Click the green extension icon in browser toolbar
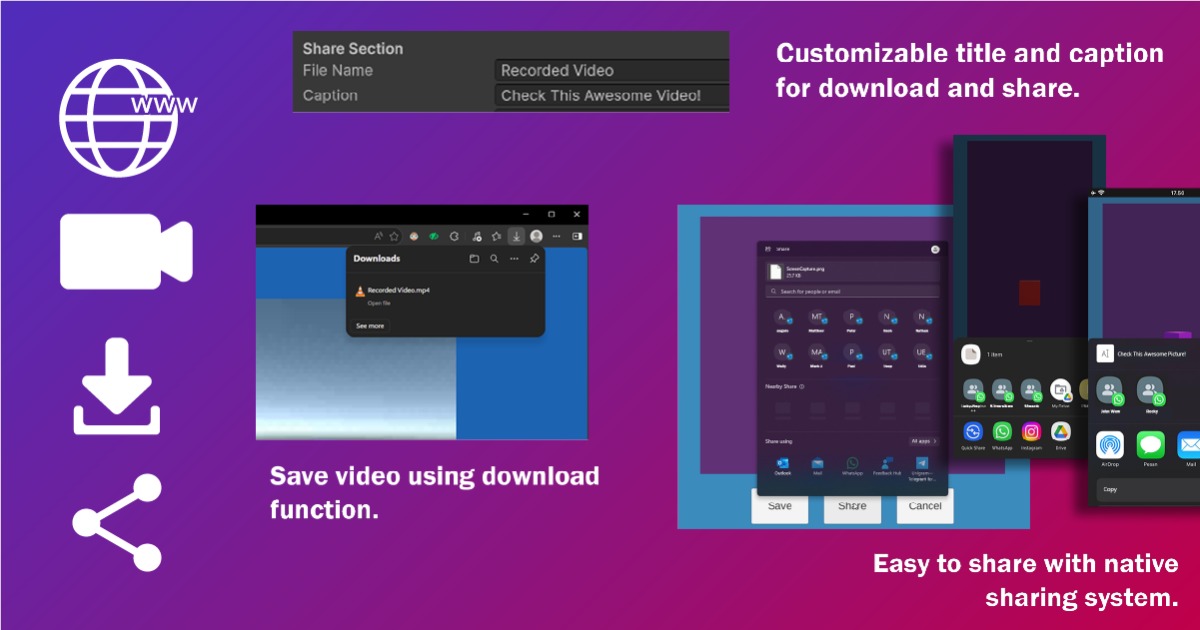1200x630 pixels. (434, 236)
